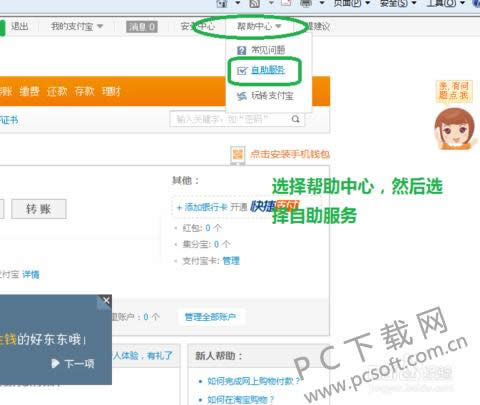Click the 消息 0 message badge
The width and height of the screenshot is (480, 405).
[x=142, y=27]
